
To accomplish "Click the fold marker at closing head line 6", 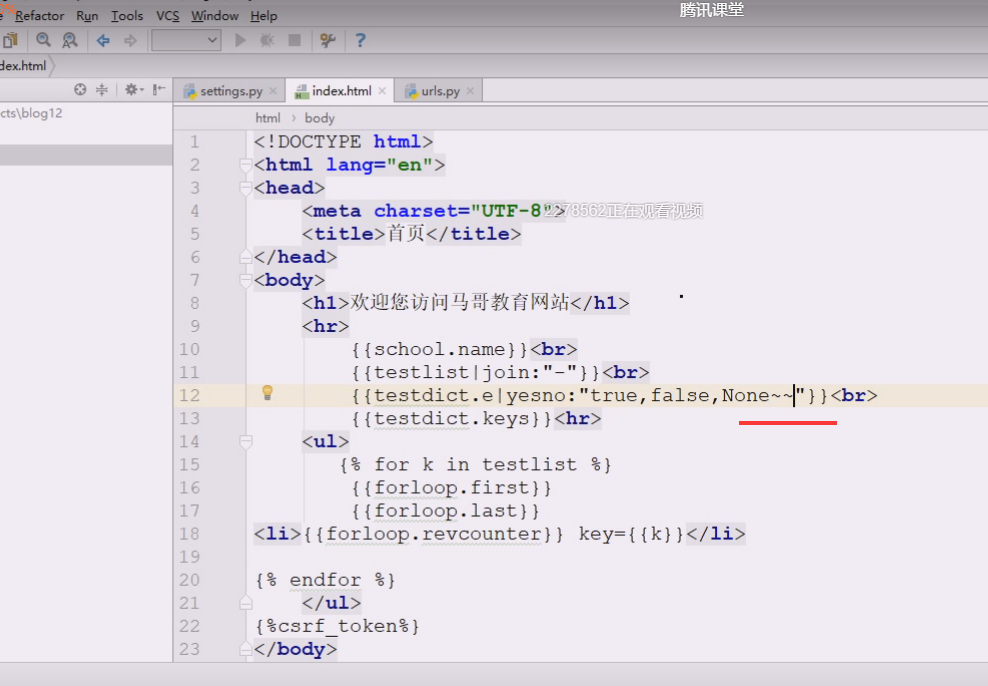I will point(246,257).
